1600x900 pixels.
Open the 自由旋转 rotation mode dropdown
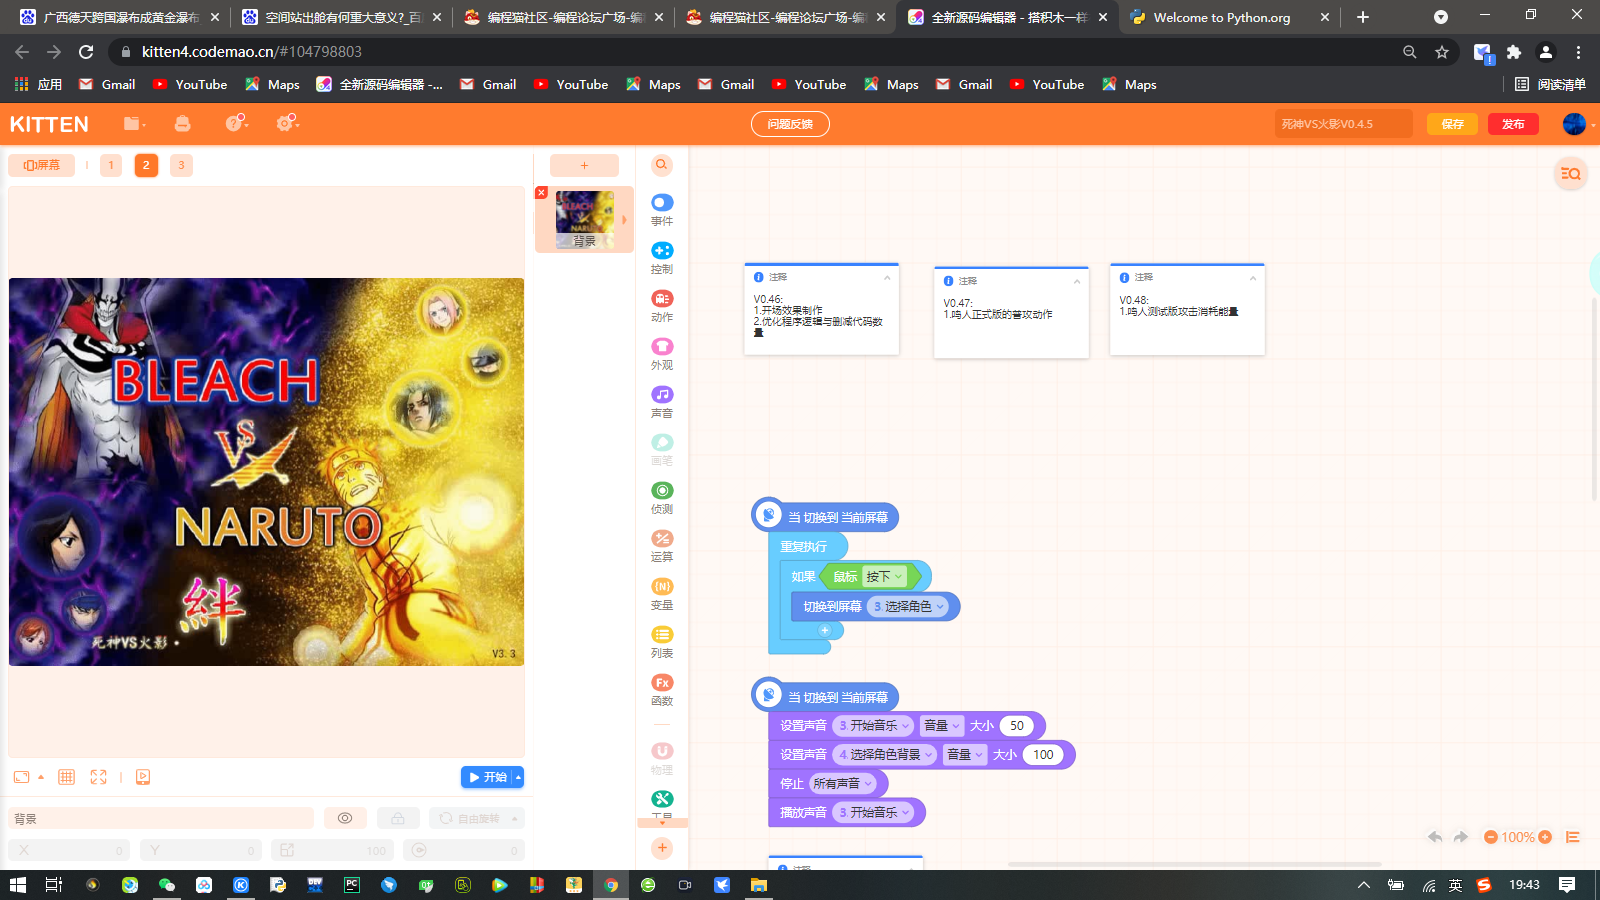pos(477,818)
